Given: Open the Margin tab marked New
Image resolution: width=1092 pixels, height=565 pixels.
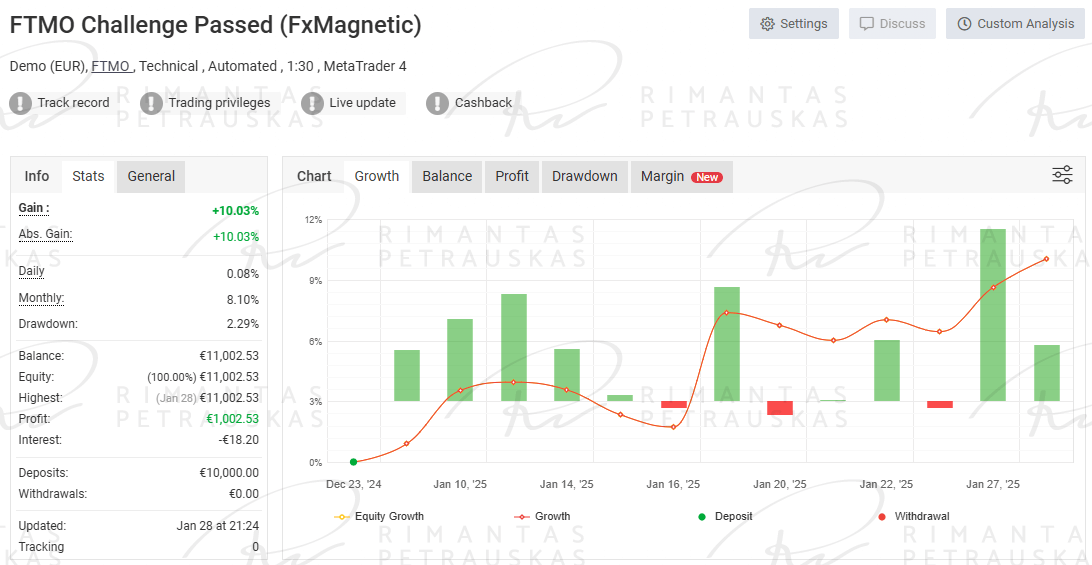Looking at the screenshot, I should pyautogui.click(x=682, y=176).
